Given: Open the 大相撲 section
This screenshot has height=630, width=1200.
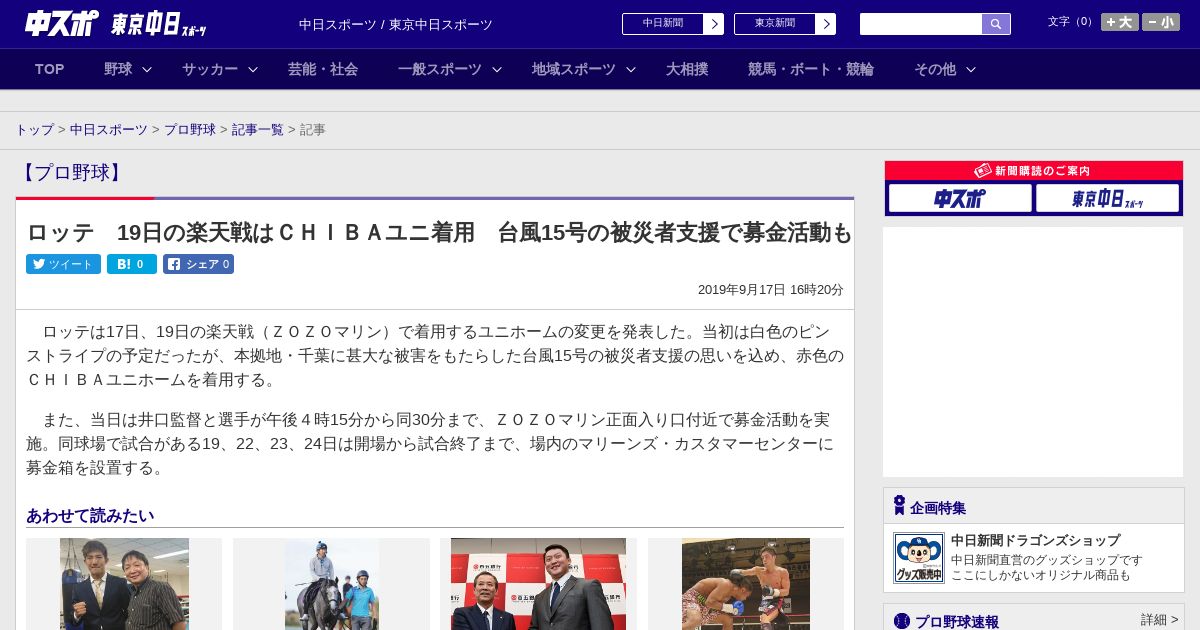Looking at the screenshot, I should (687, 69).
